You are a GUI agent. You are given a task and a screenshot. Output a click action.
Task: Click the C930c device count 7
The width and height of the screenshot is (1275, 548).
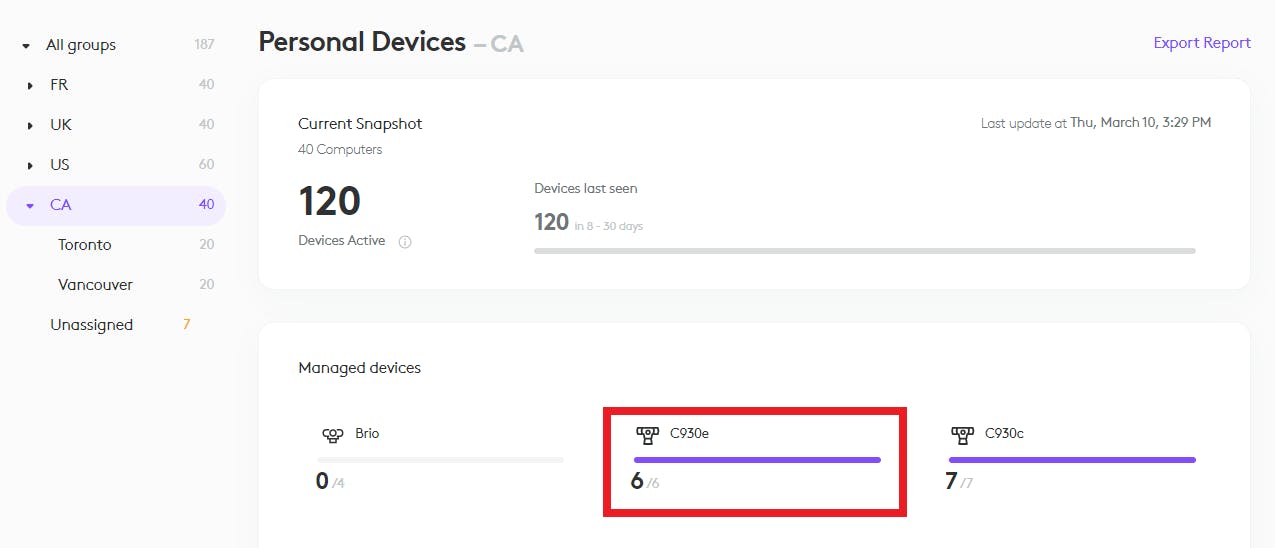click(951, 482)
